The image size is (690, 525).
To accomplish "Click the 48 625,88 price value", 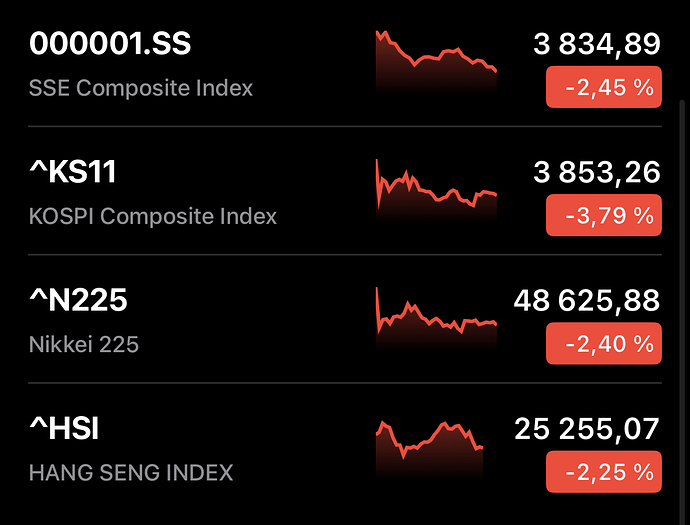I will click(x=587, y=300).
